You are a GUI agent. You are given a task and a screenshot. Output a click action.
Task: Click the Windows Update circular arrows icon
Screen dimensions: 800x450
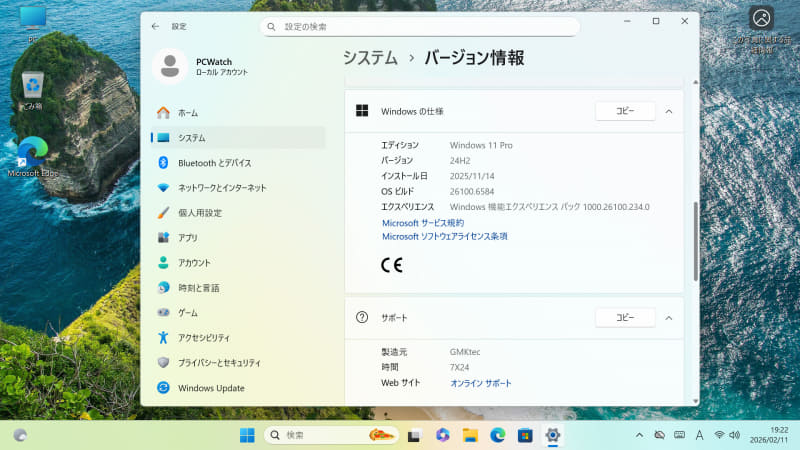pyautogui.click(x=163, y=388)
